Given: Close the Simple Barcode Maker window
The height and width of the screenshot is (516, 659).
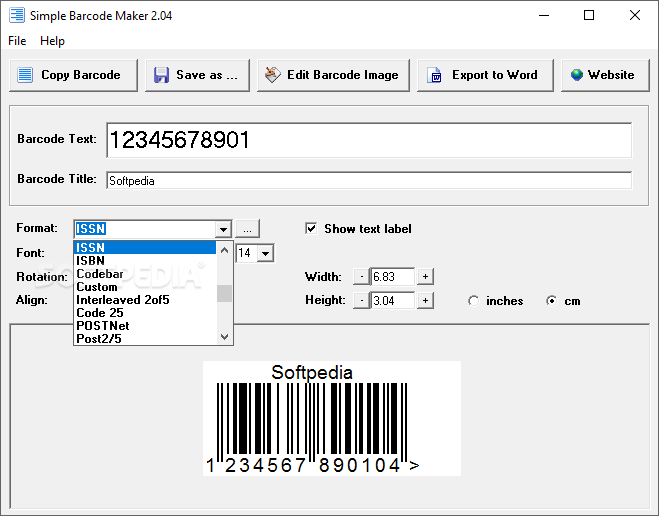Looking at the screenshot, I should [635, 16].
